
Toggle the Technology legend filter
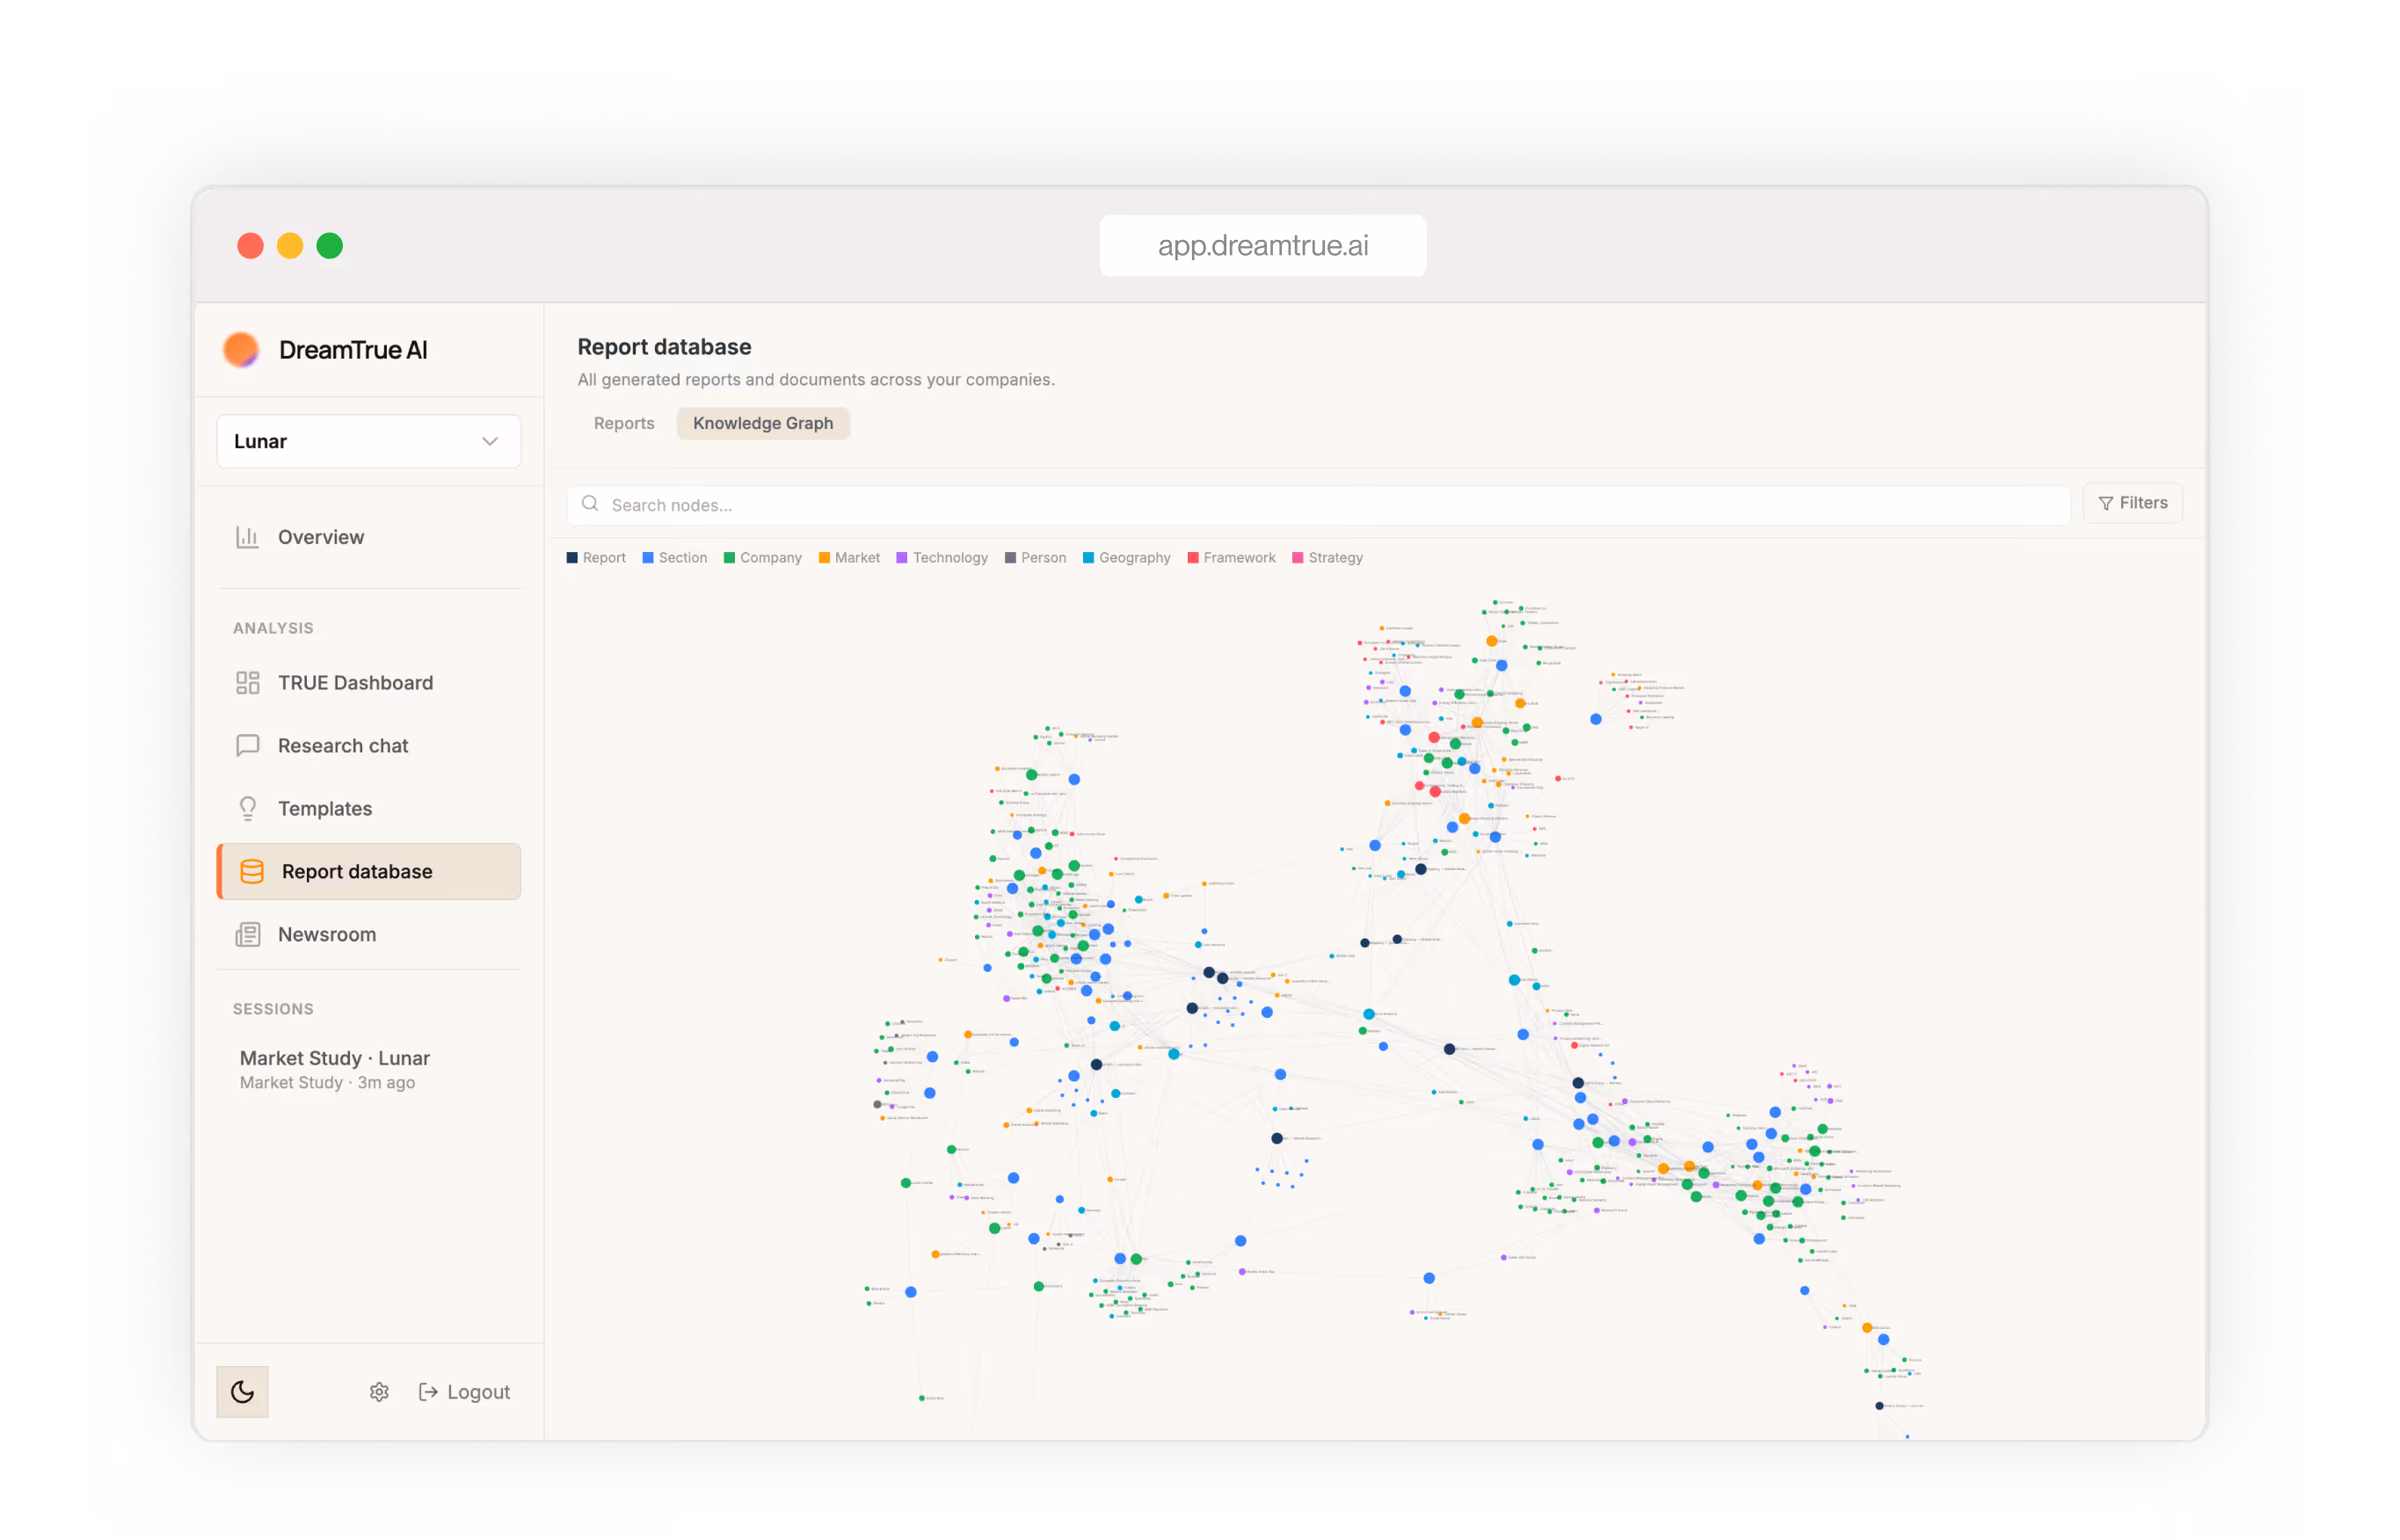(x=942, y=558)
